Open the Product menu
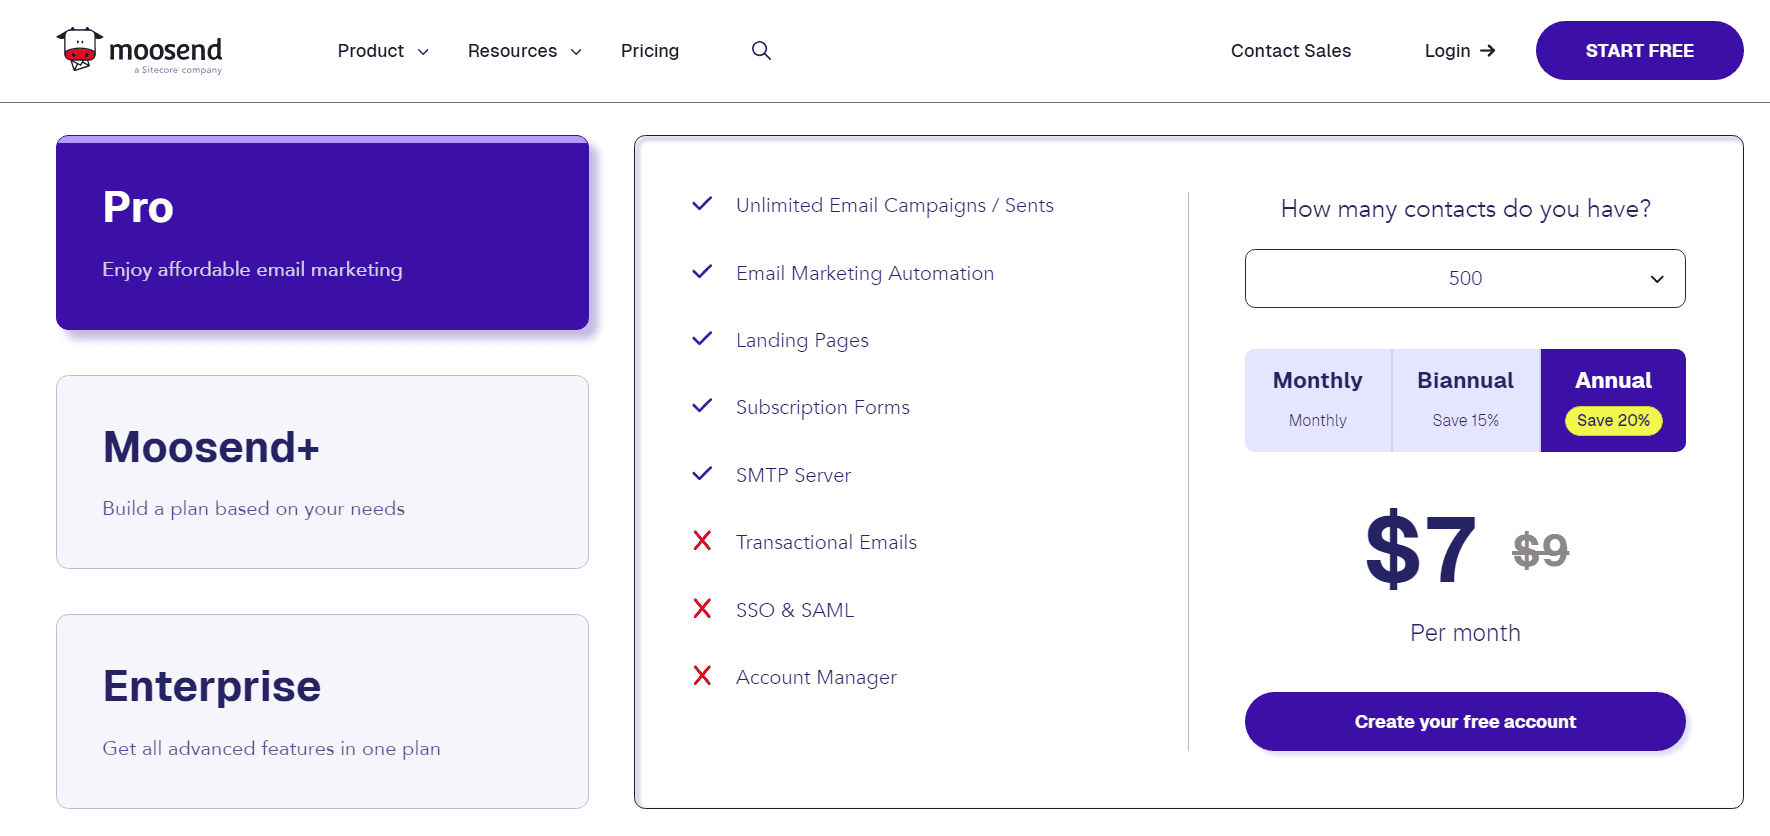 (383, 50)
